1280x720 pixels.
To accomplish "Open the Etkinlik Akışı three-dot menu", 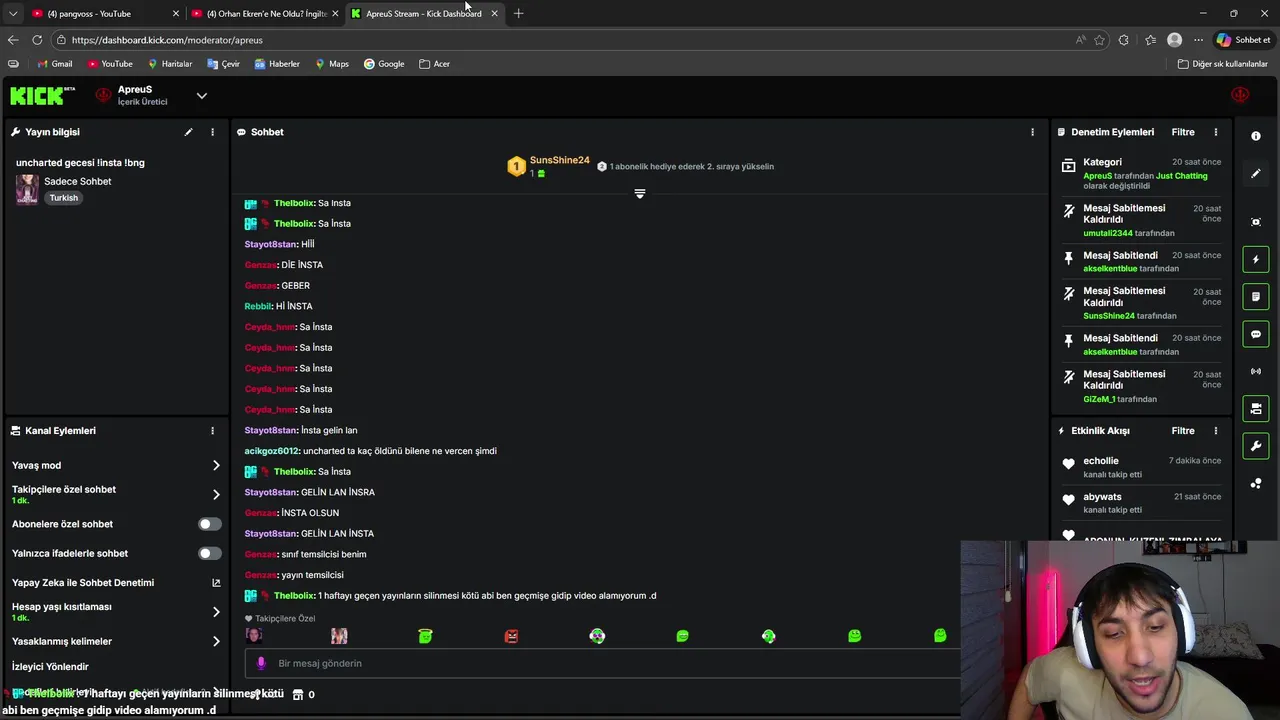I will 1216,431.
